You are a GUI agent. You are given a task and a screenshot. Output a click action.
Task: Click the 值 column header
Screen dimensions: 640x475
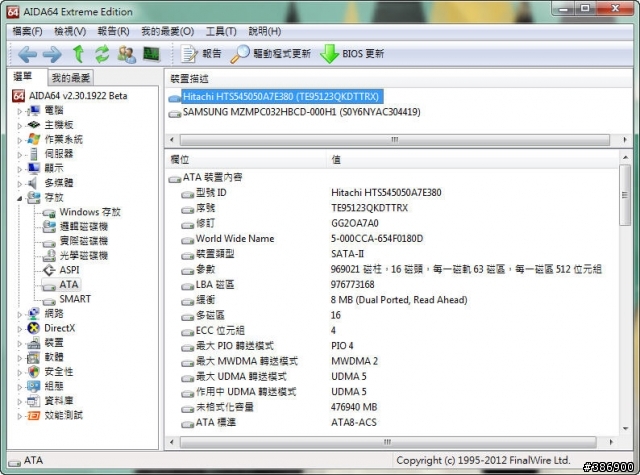(x=473, y=160)
